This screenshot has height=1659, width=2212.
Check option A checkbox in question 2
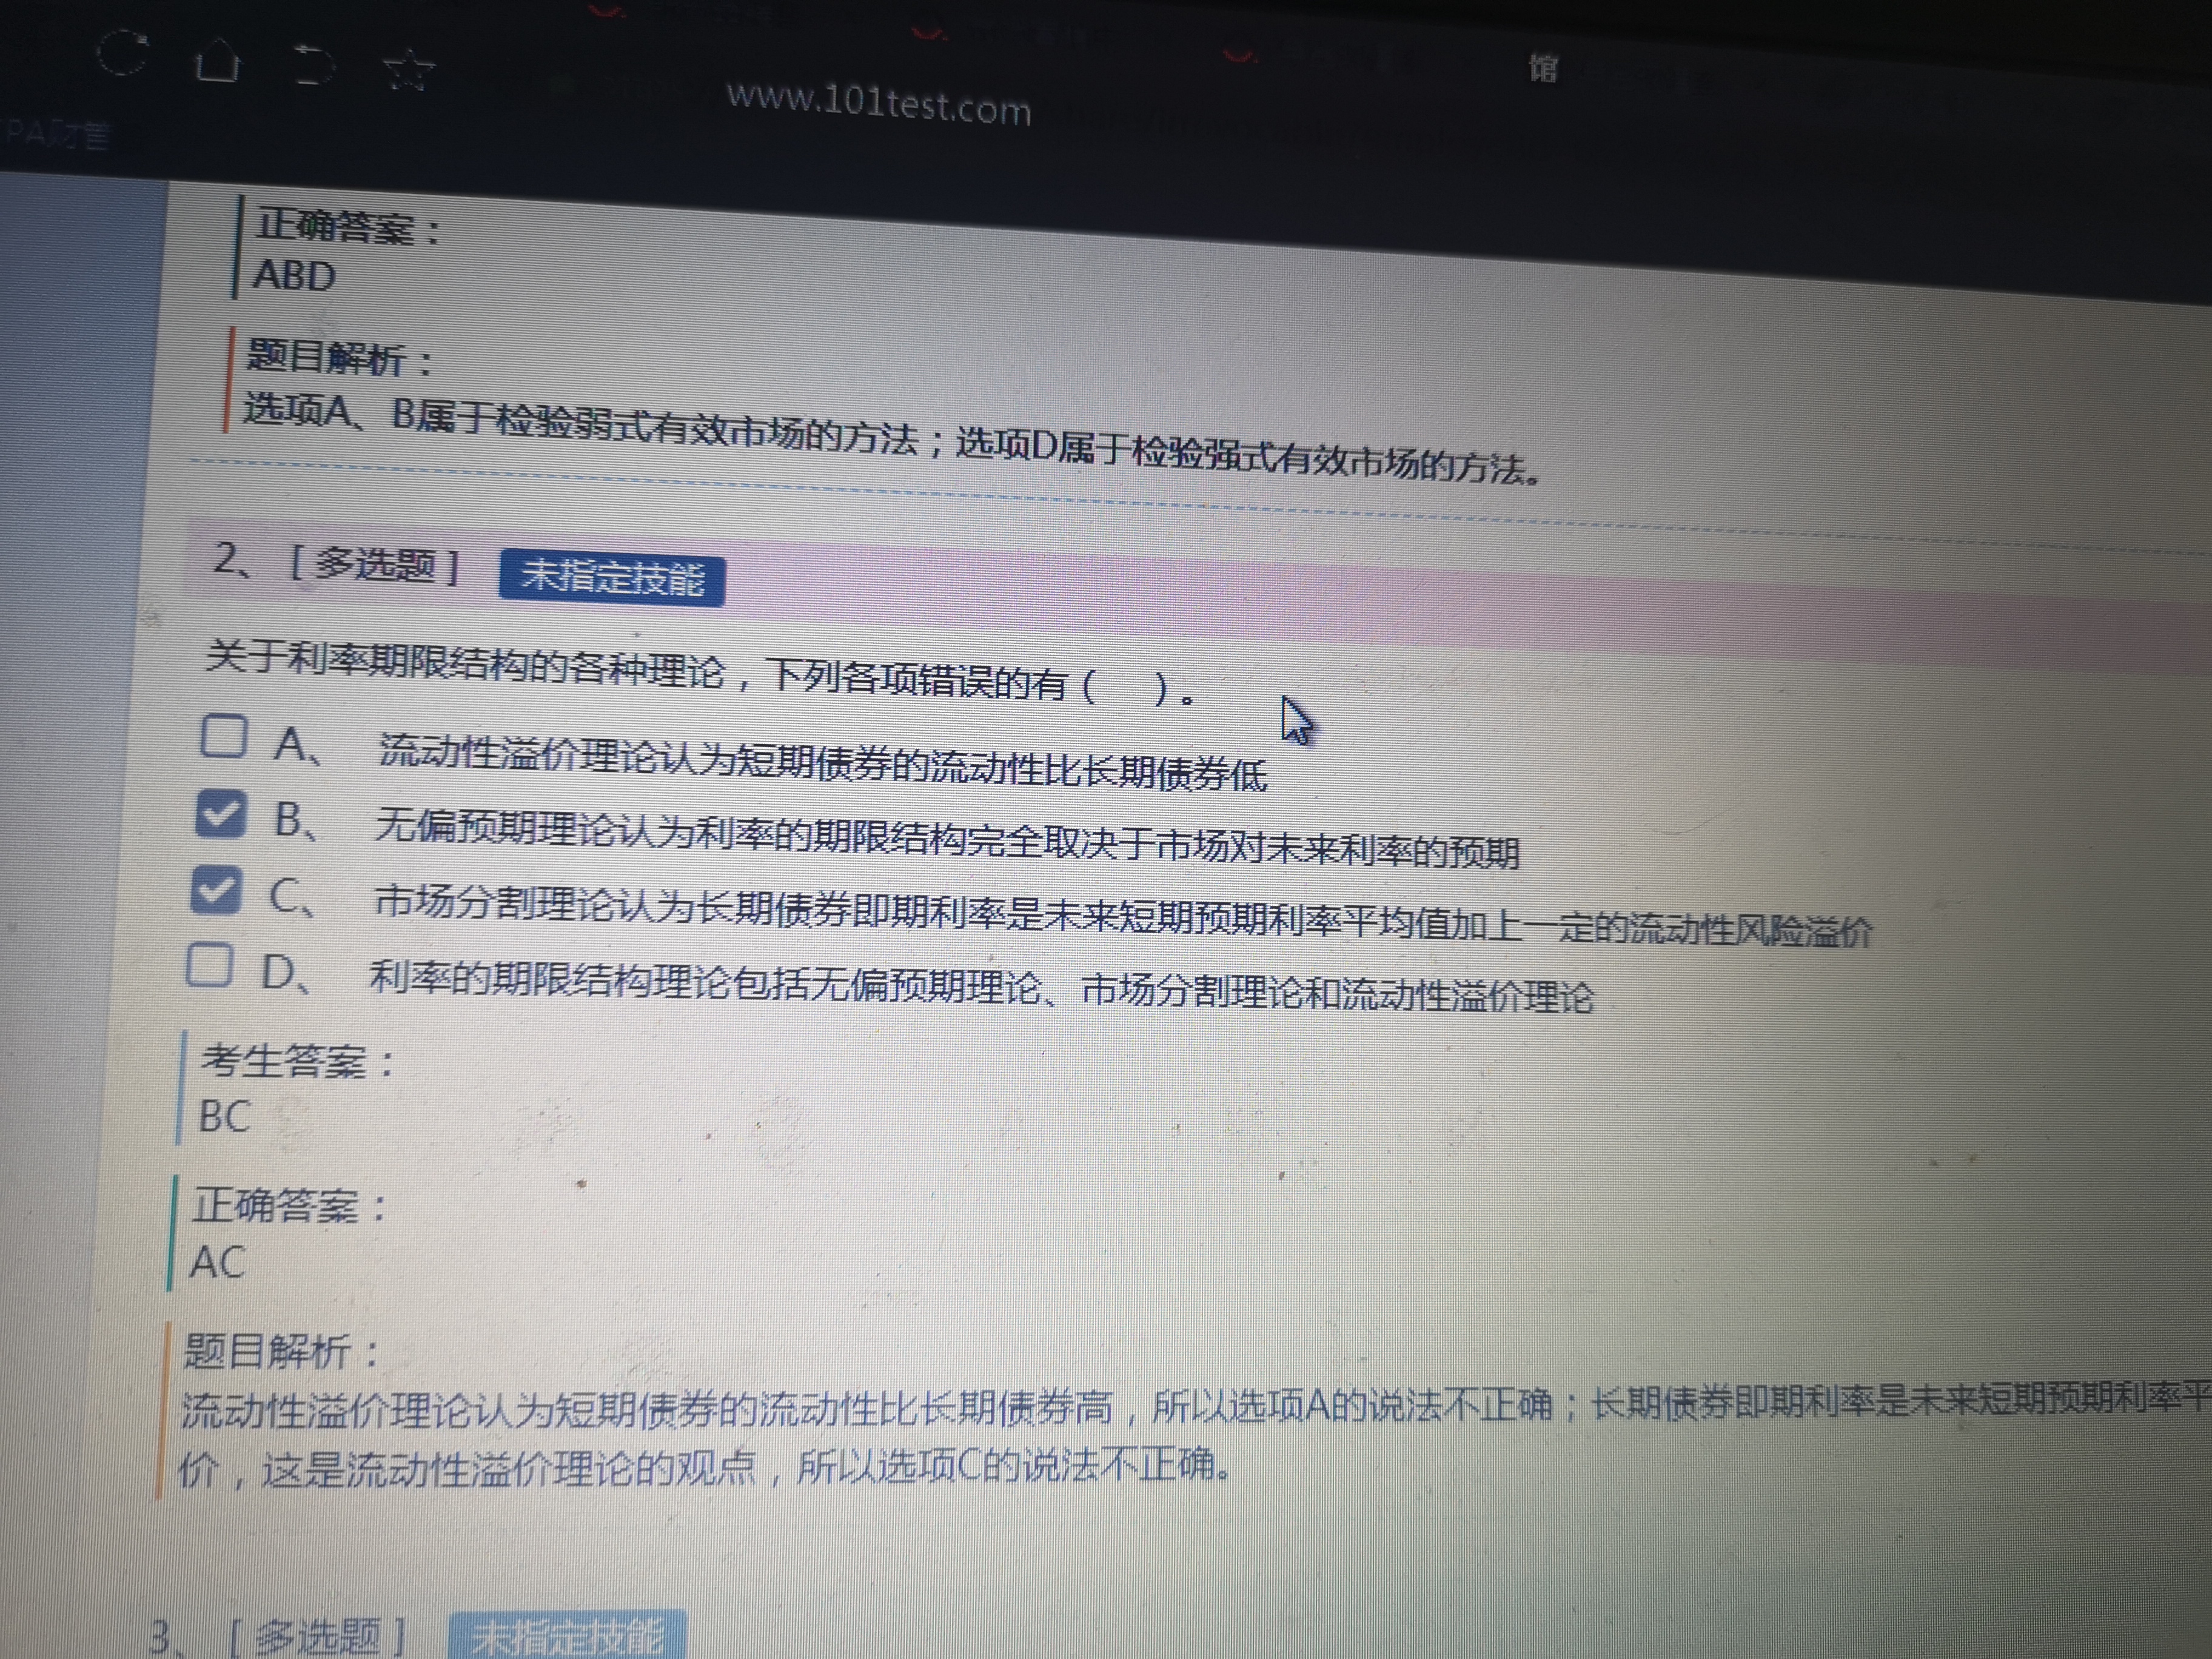point(224,736)
